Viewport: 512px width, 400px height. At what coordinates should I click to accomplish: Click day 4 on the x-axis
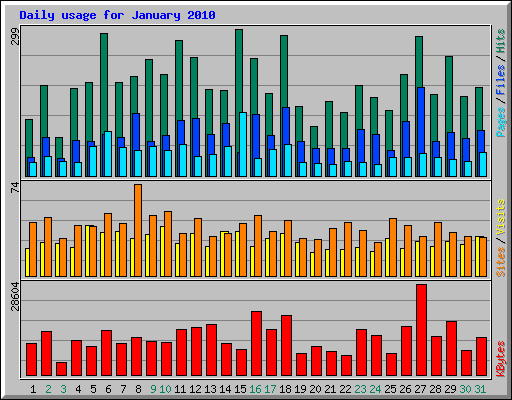pos(78,389)
